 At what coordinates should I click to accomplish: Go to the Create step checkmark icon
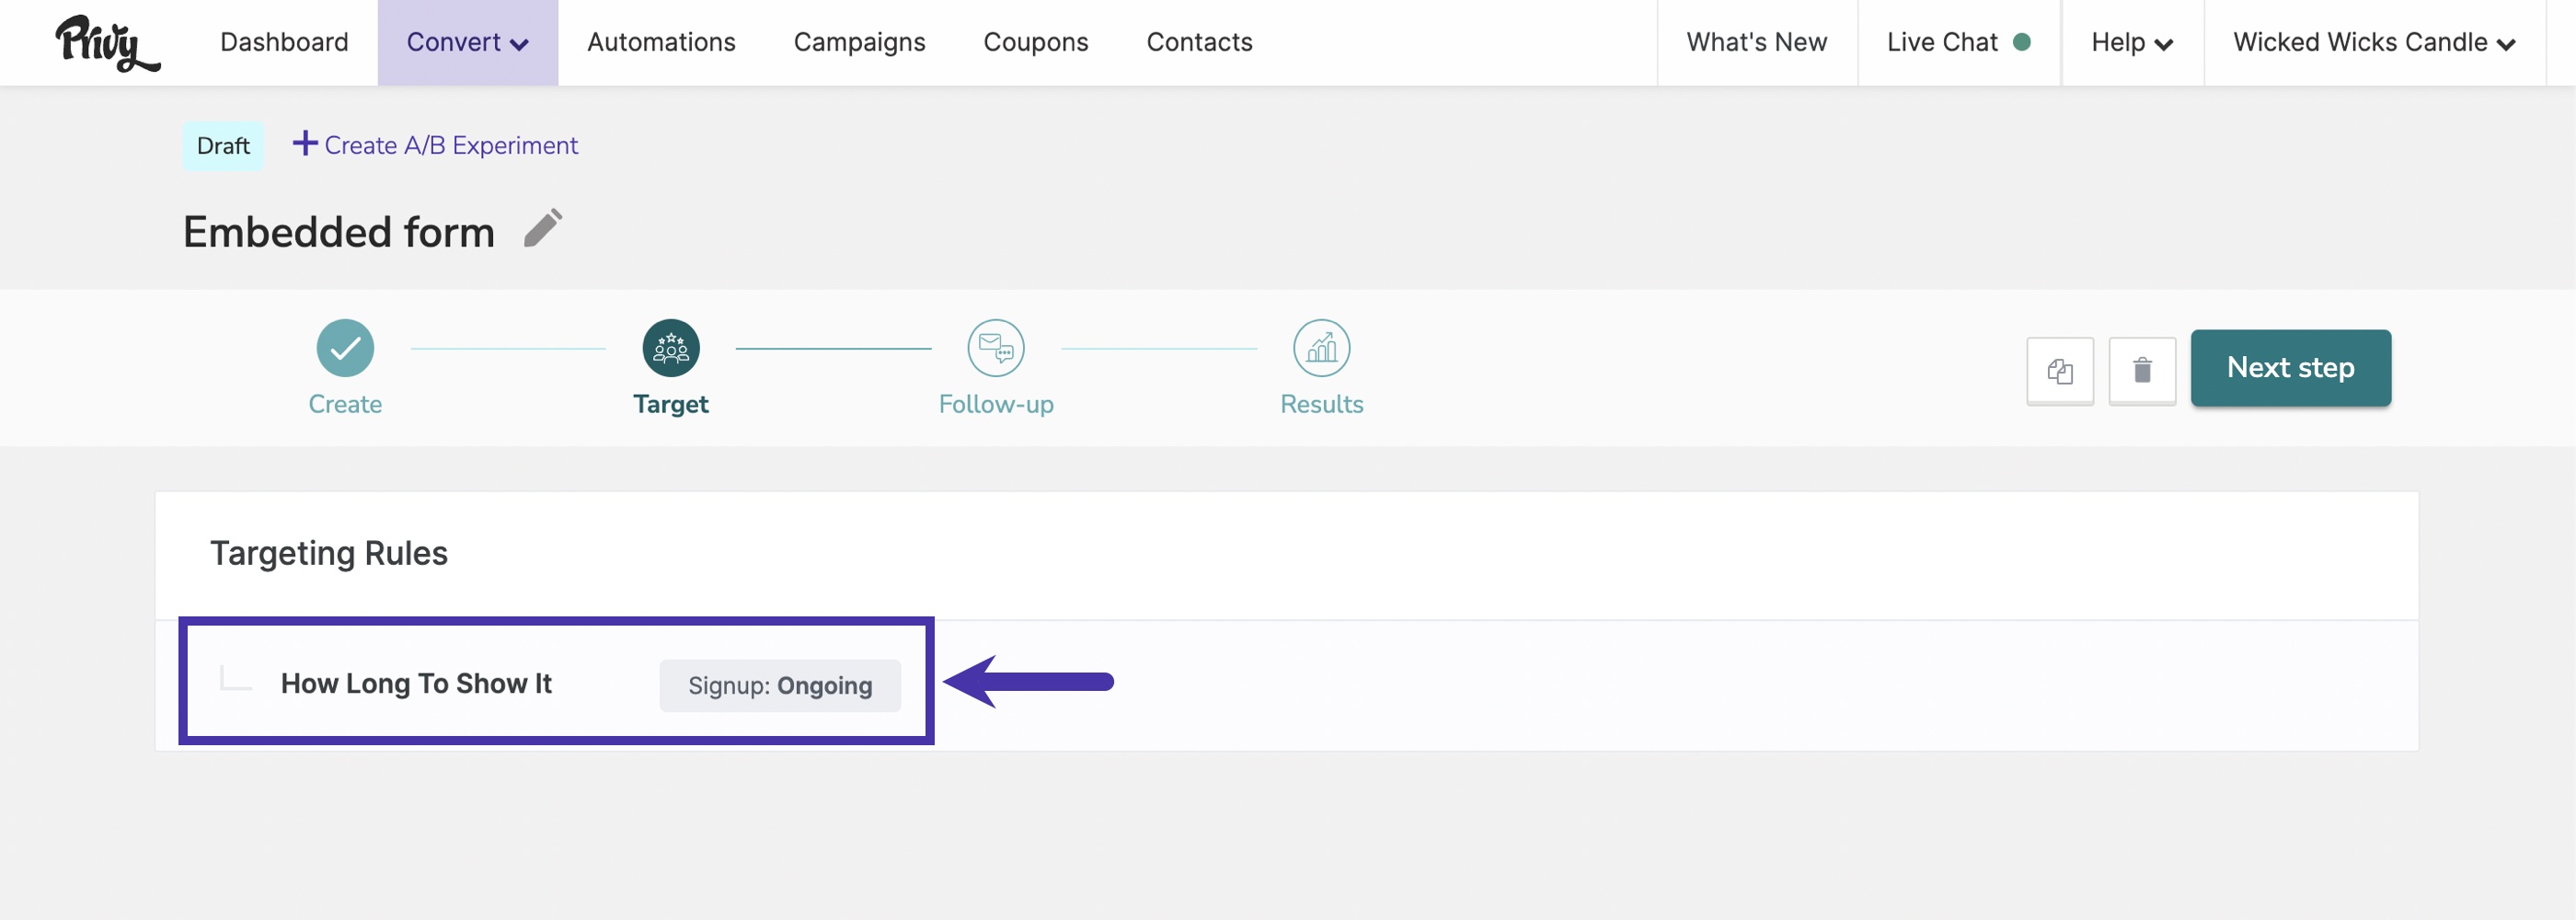point(345,348)
